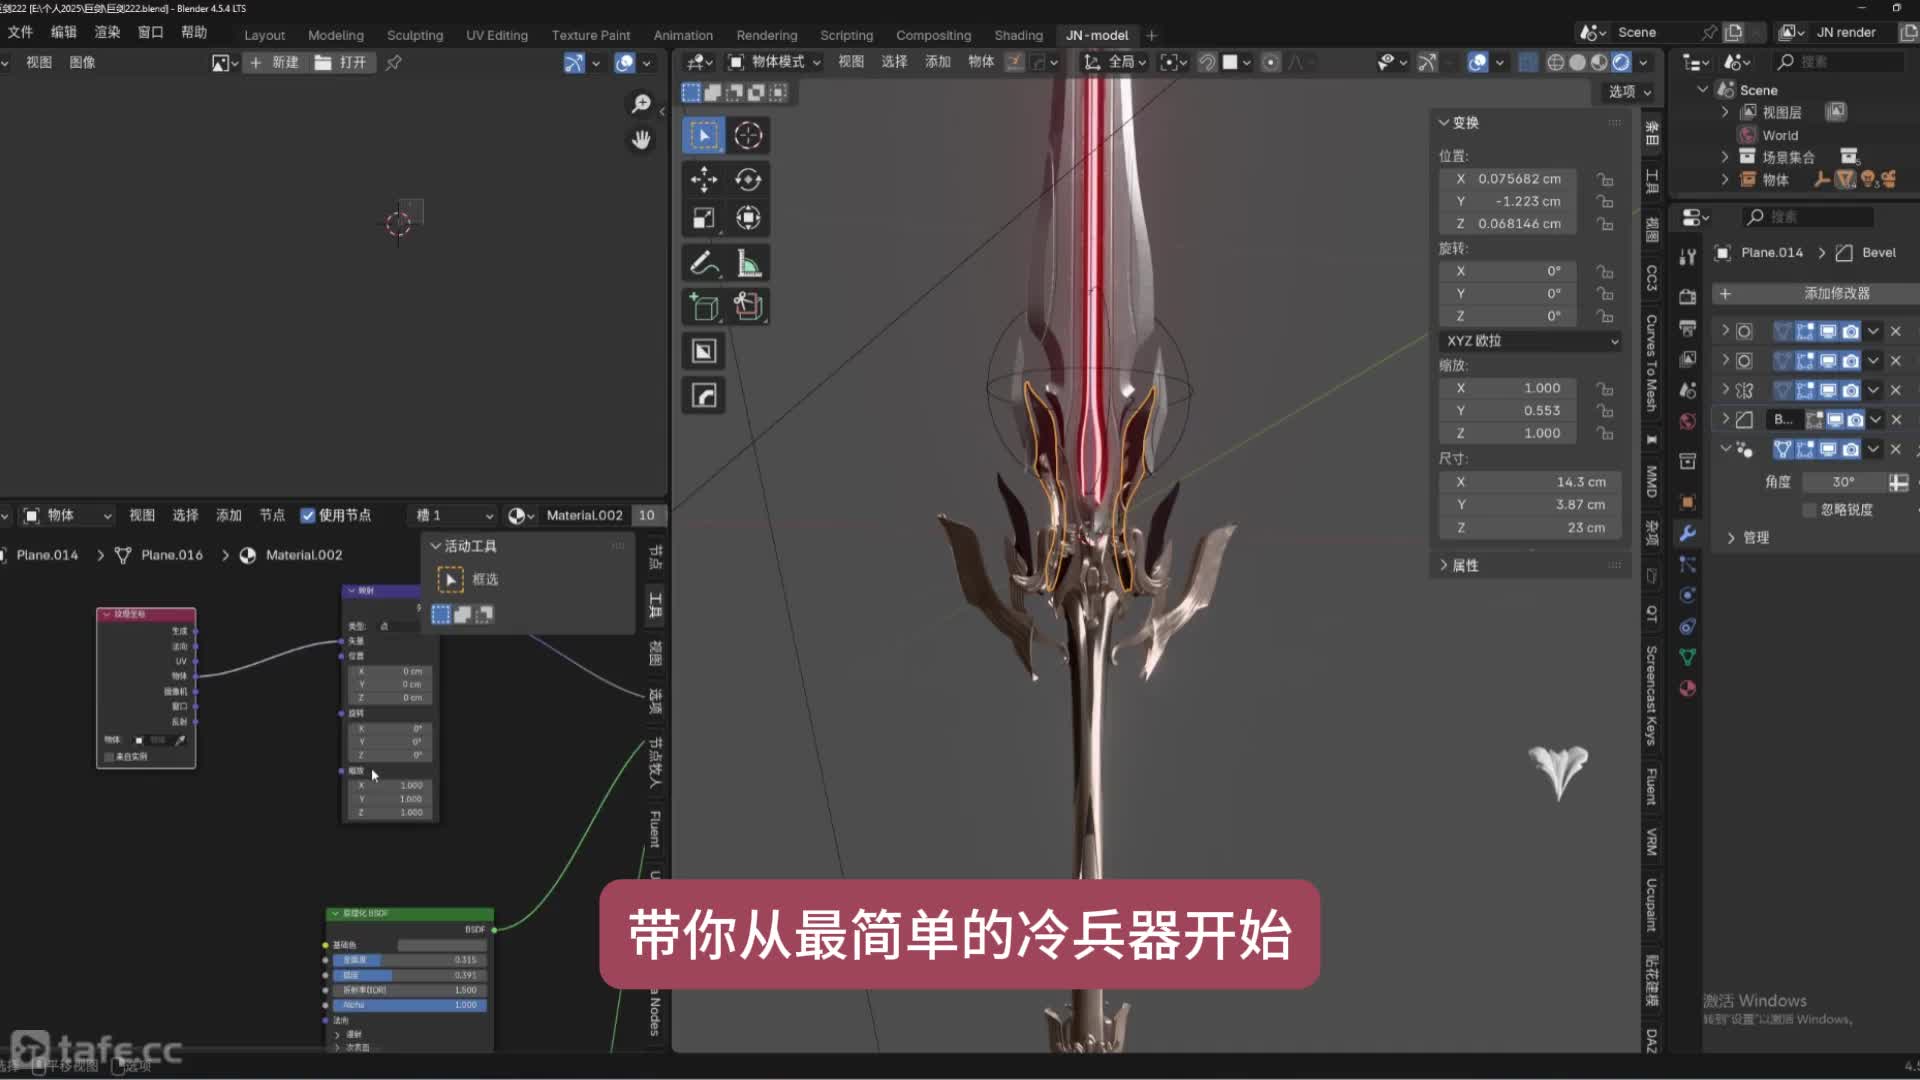The image size is (1920, 1080).
Task: Switch to the Shading workspace tab
Action: (1018, 35)
